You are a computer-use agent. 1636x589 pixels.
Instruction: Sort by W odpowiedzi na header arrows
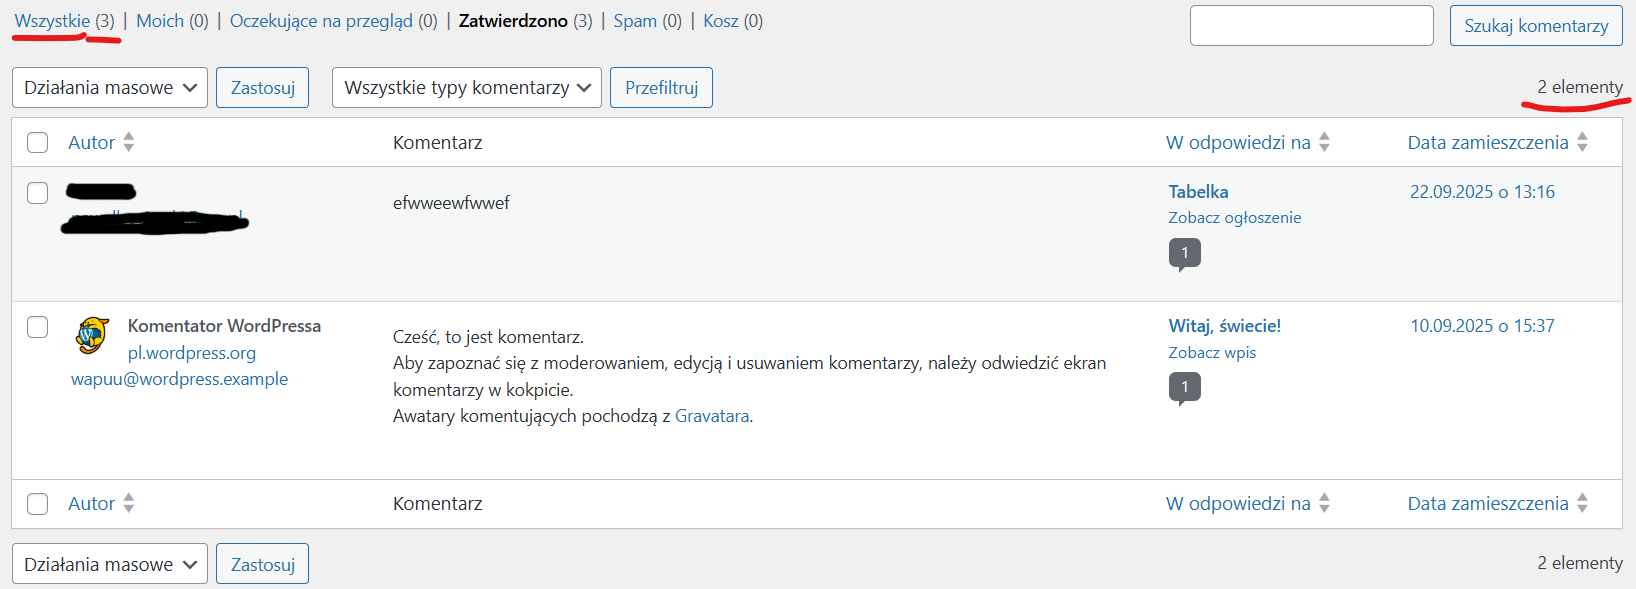click(1324, 142)
